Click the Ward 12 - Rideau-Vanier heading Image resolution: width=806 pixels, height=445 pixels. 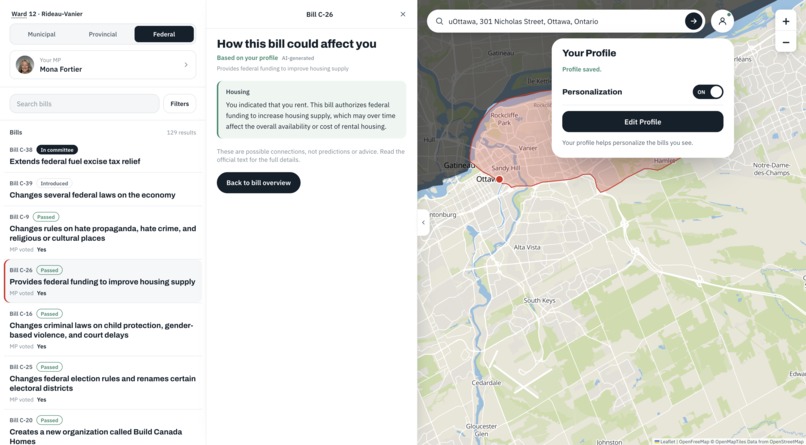pyautogui.click(x=47, y=14)
